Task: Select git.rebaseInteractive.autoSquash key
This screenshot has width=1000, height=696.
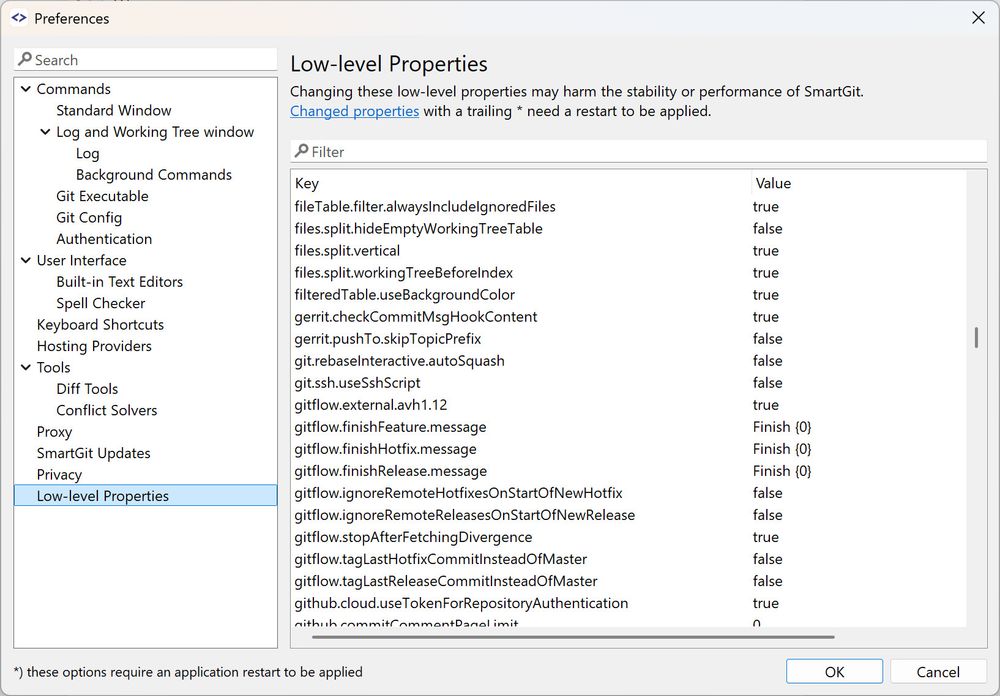Action: coord(399,360)
